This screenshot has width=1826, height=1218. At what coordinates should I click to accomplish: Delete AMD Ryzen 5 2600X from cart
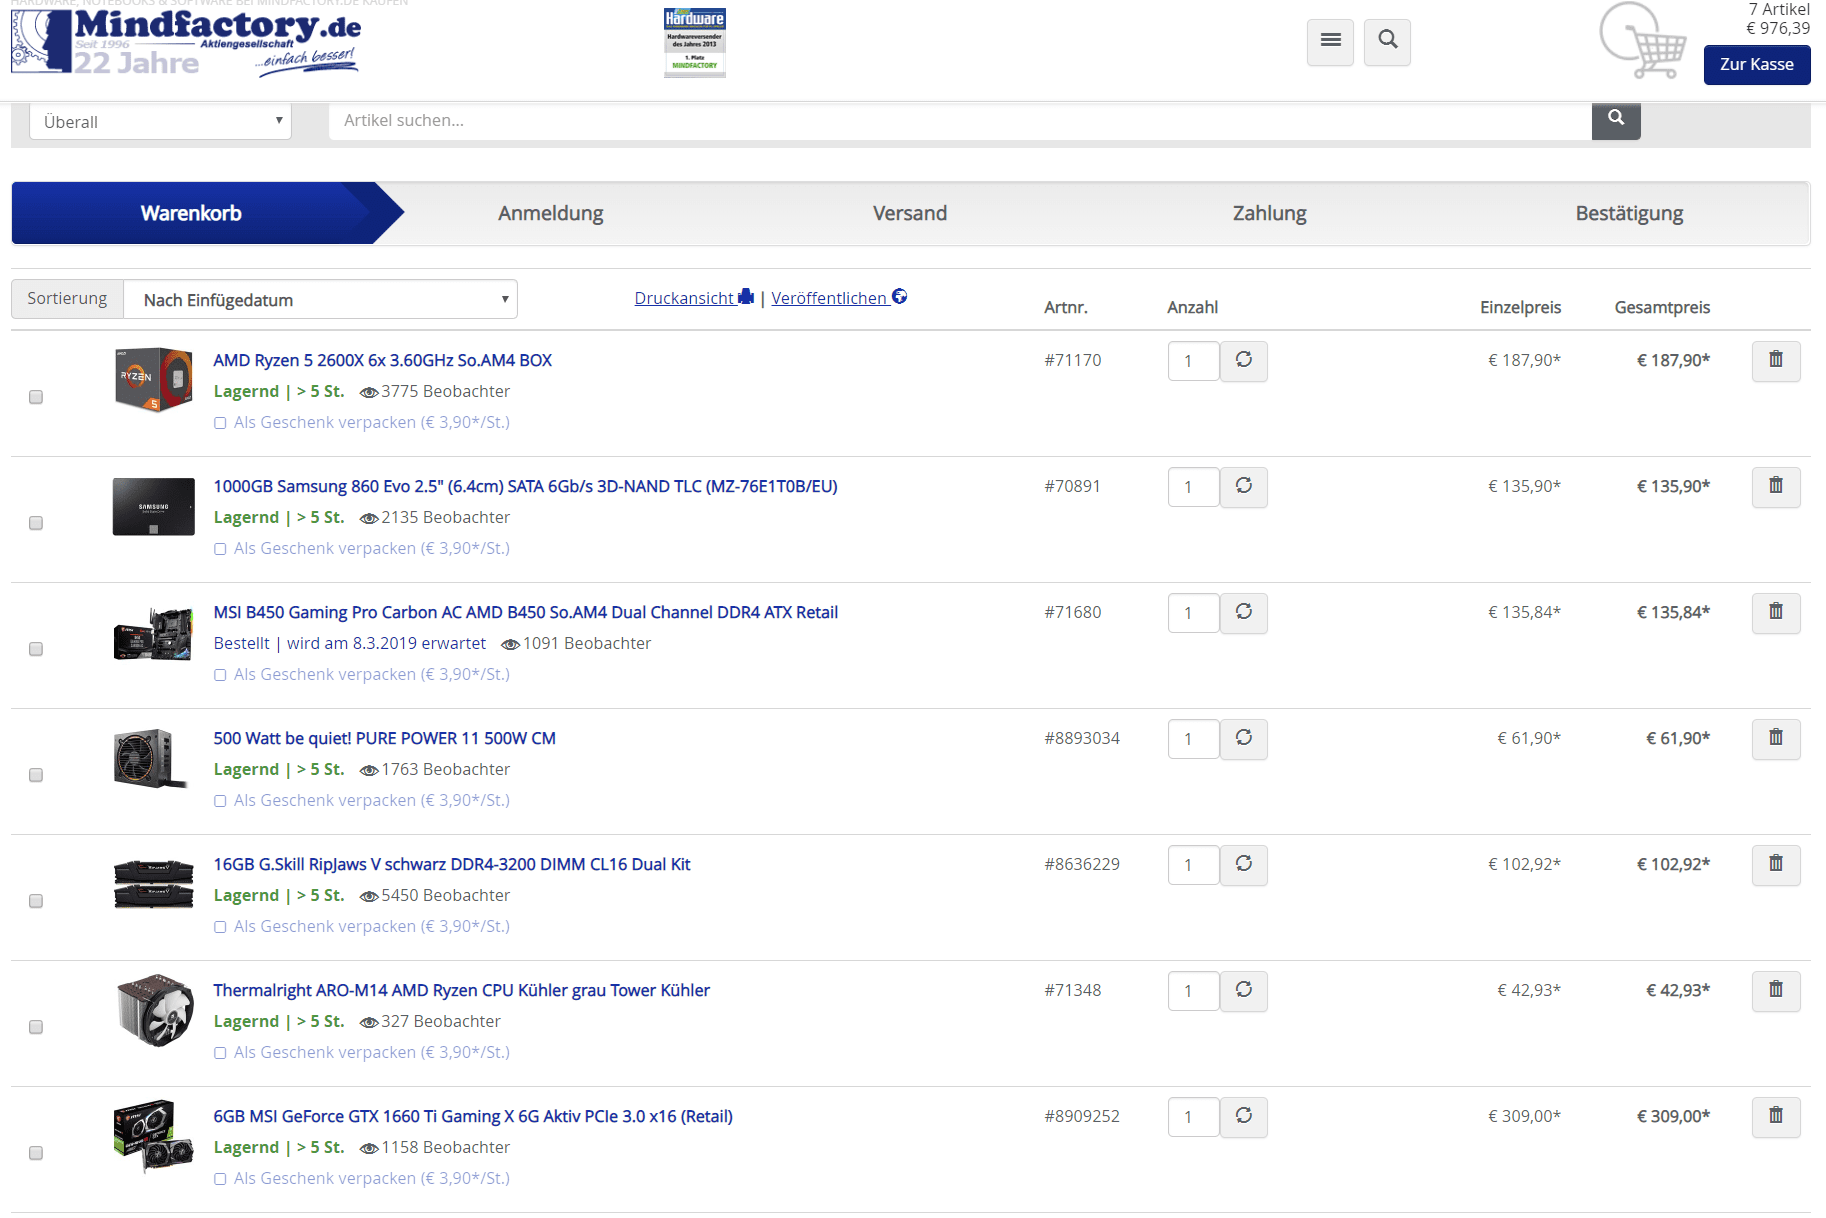(x=1776, y=361)
